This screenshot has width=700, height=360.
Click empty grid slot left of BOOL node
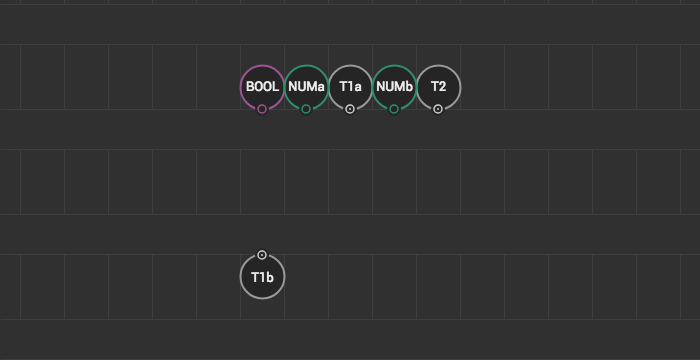pos(219,77)
